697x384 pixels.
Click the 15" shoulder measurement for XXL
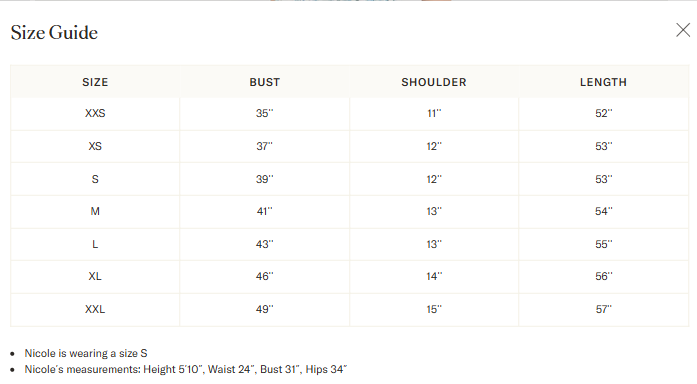[434, 309]
